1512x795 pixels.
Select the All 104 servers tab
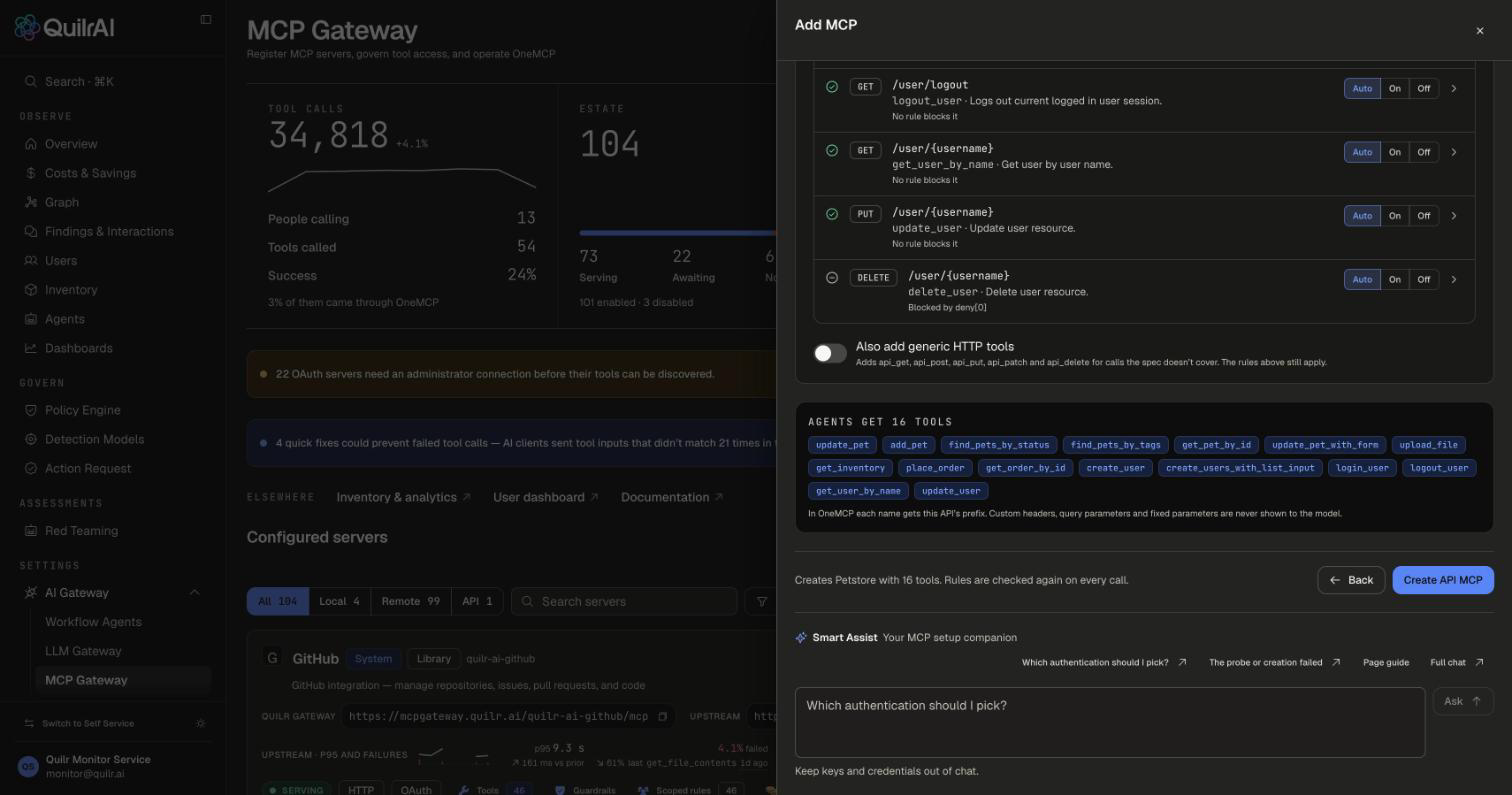tap(278, 601)
